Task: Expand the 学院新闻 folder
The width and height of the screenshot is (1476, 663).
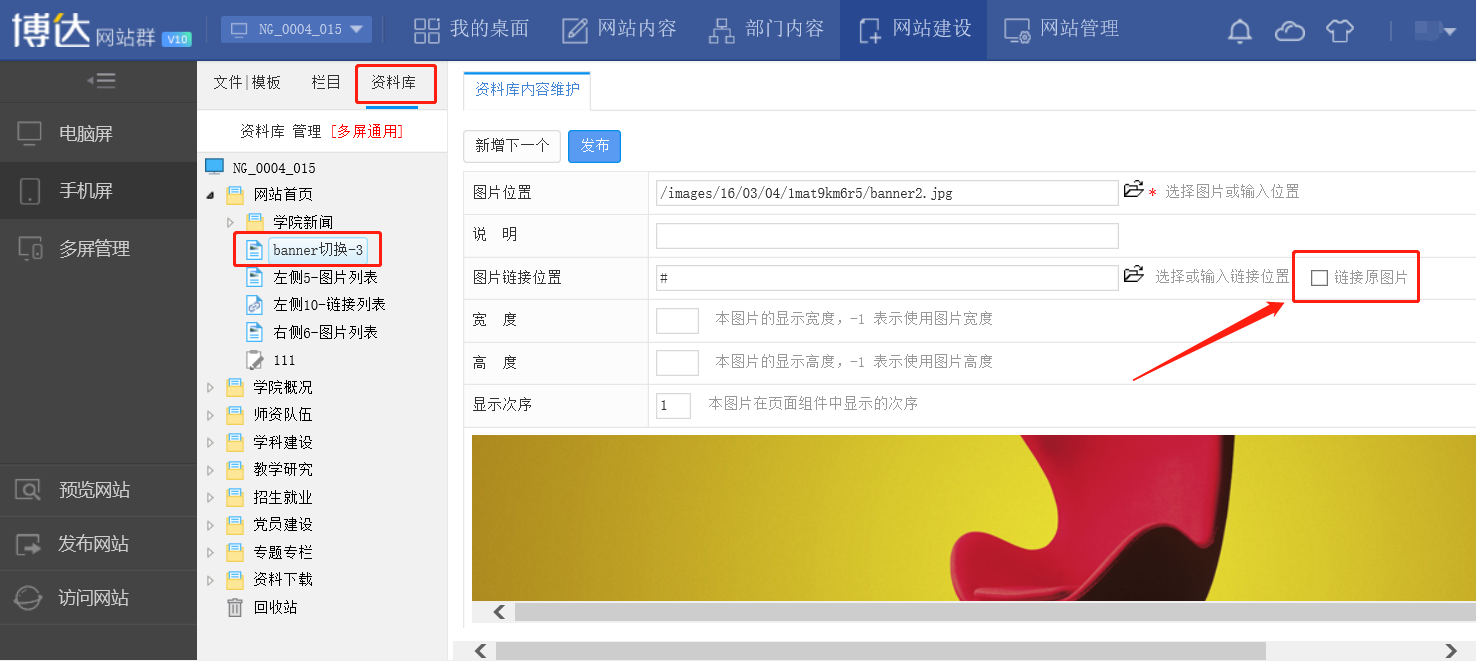Action: point(230,222)
